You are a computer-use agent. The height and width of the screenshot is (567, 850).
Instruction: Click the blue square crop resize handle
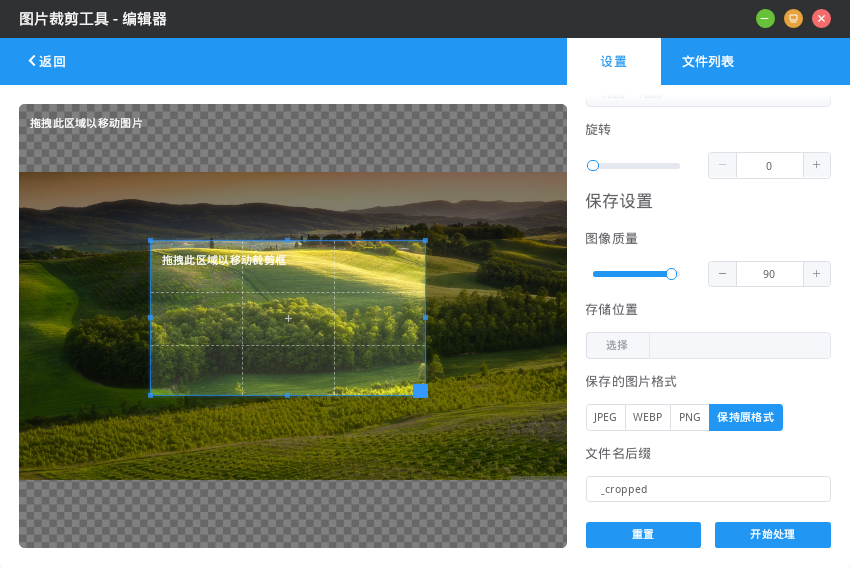point(420,390)
